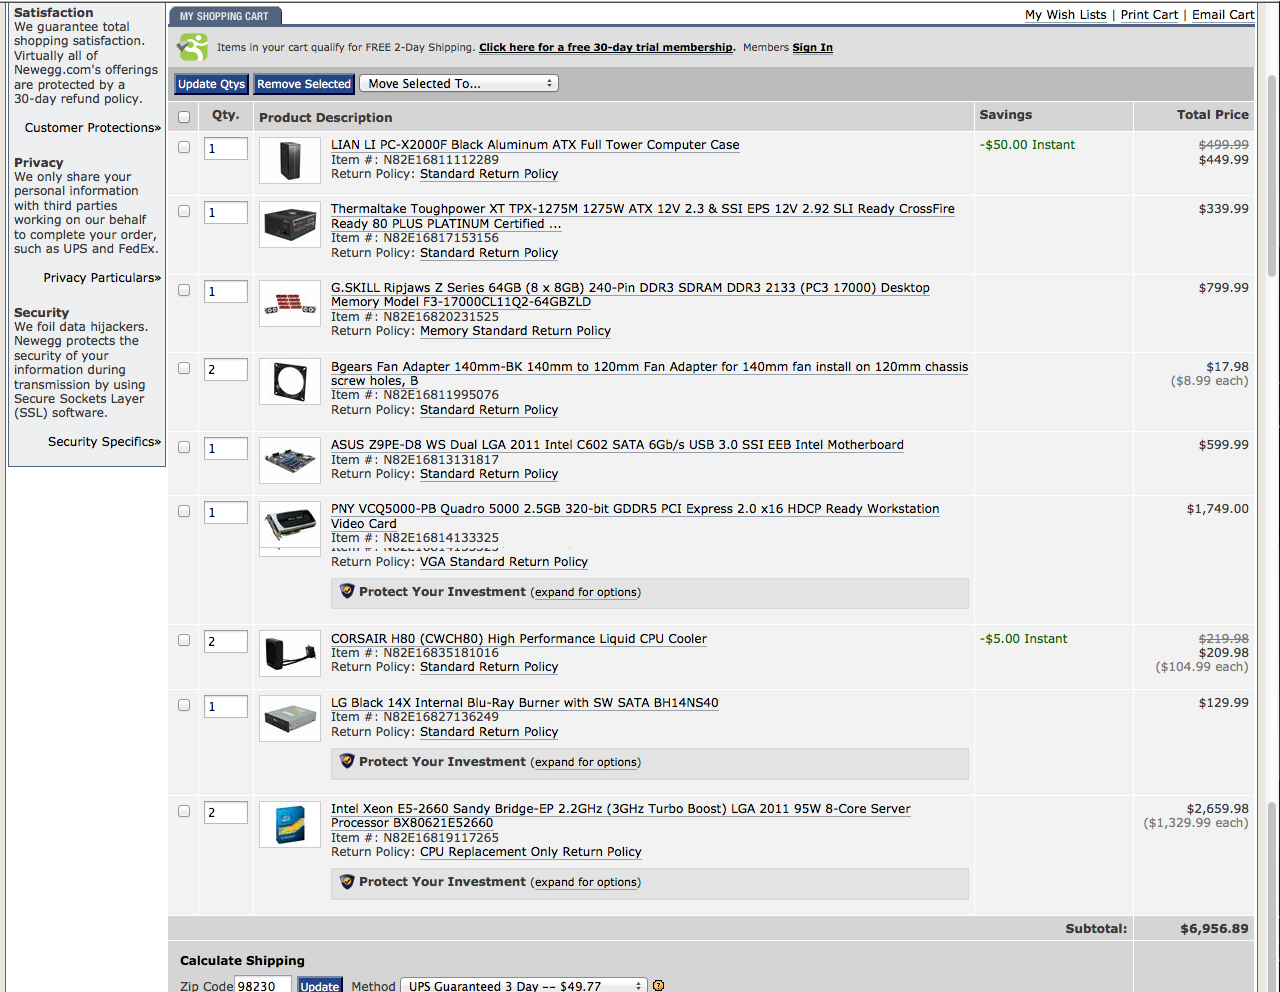
Task: Open the ASUS Z9PE-D8 WS motherboard link
Action: tap(617, 445)
